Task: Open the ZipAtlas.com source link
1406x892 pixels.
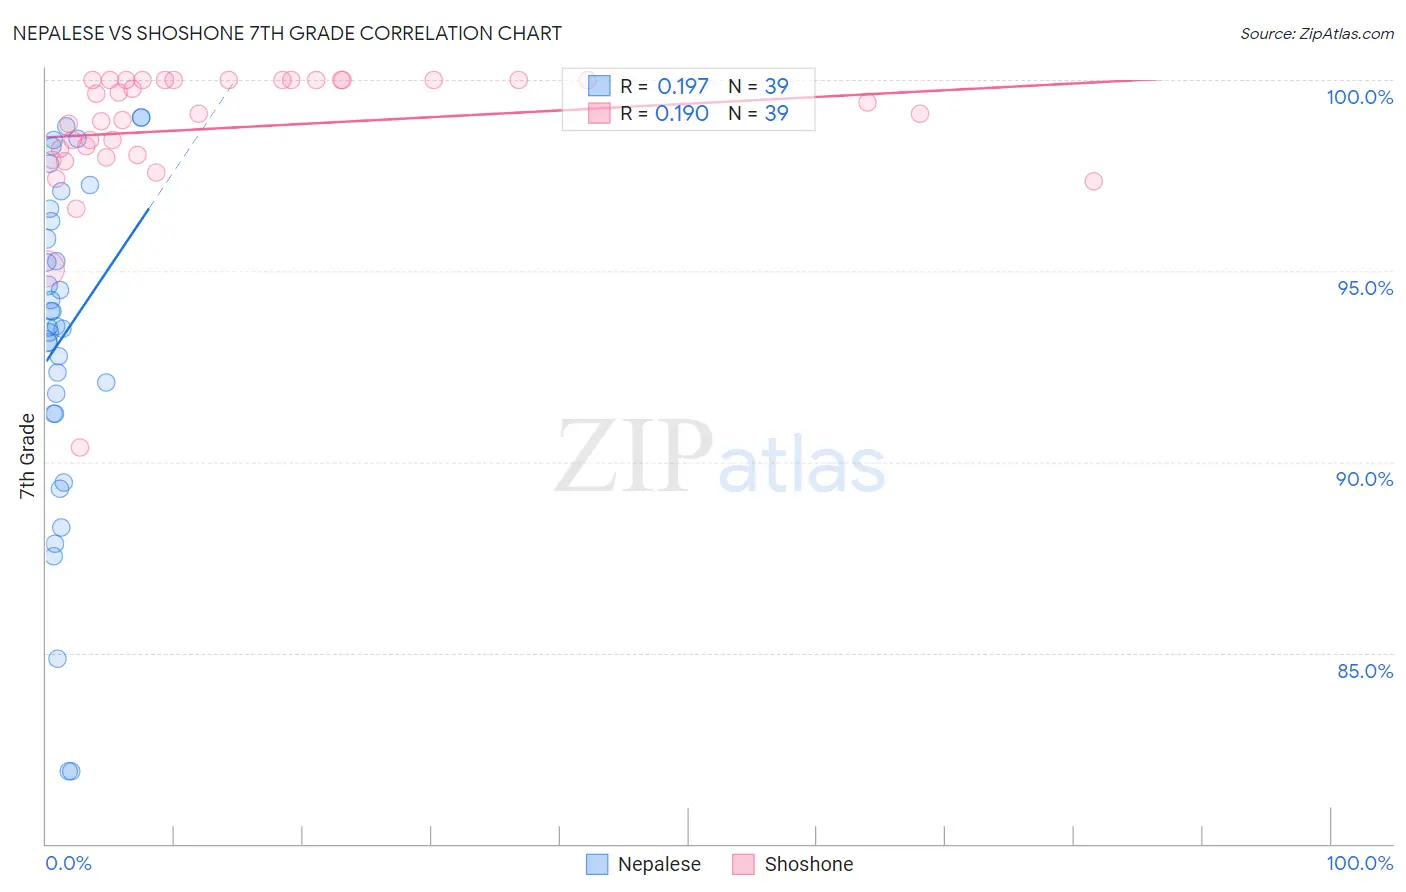Action: [1317, 34]
